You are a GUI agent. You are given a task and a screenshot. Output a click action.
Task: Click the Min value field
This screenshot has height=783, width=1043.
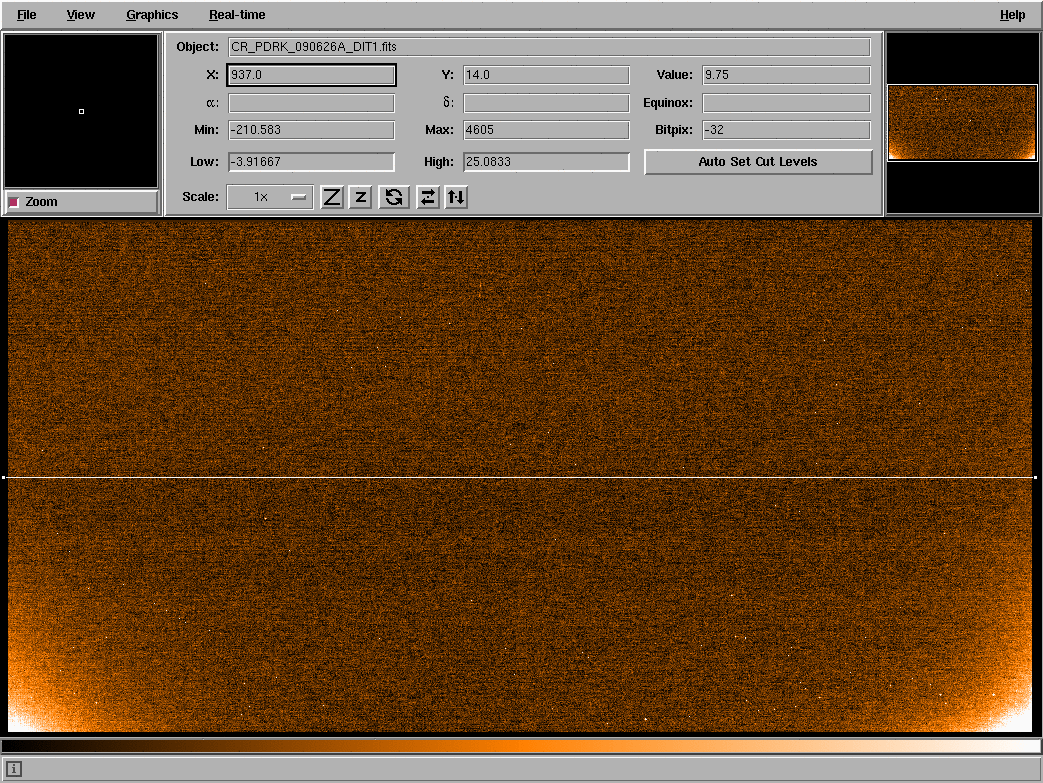click(311, 130)
